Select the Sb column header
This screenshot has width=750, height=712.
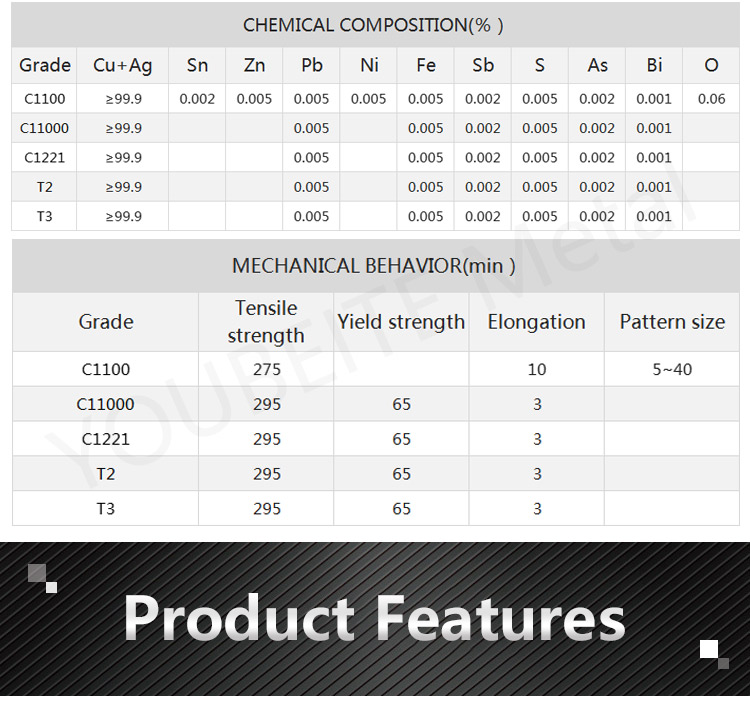pyautogui.click(x=483, y=65)
